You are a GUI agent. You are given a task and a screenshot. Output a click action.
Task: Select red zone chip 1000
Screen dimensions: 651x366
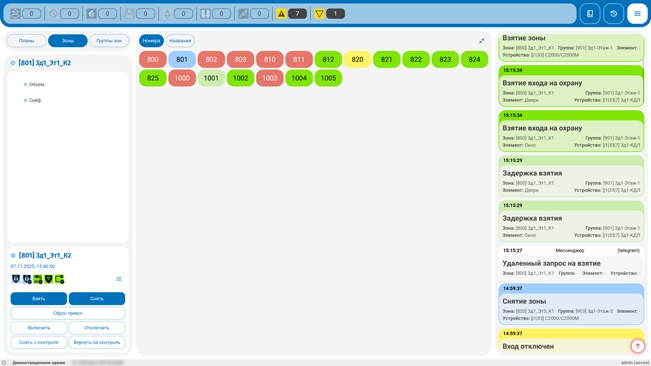182,78
